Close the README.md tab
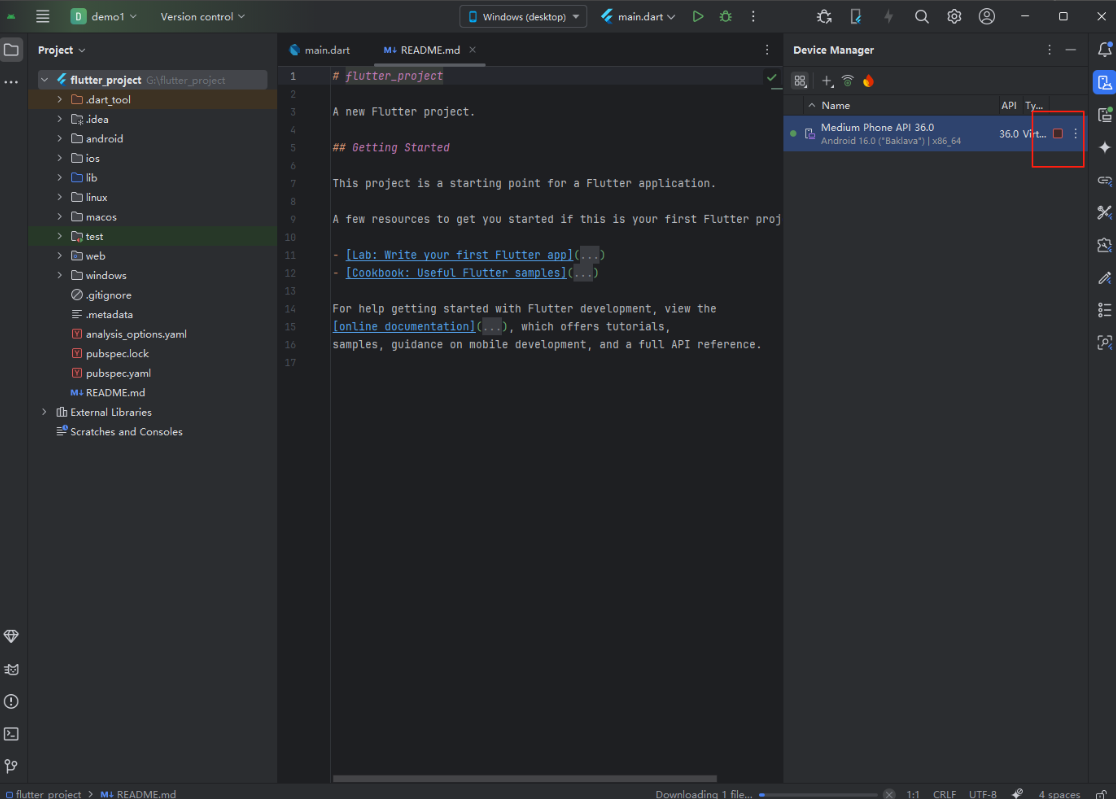The height and width of the screenshot is (799, 1116). (x=473, y=50)
